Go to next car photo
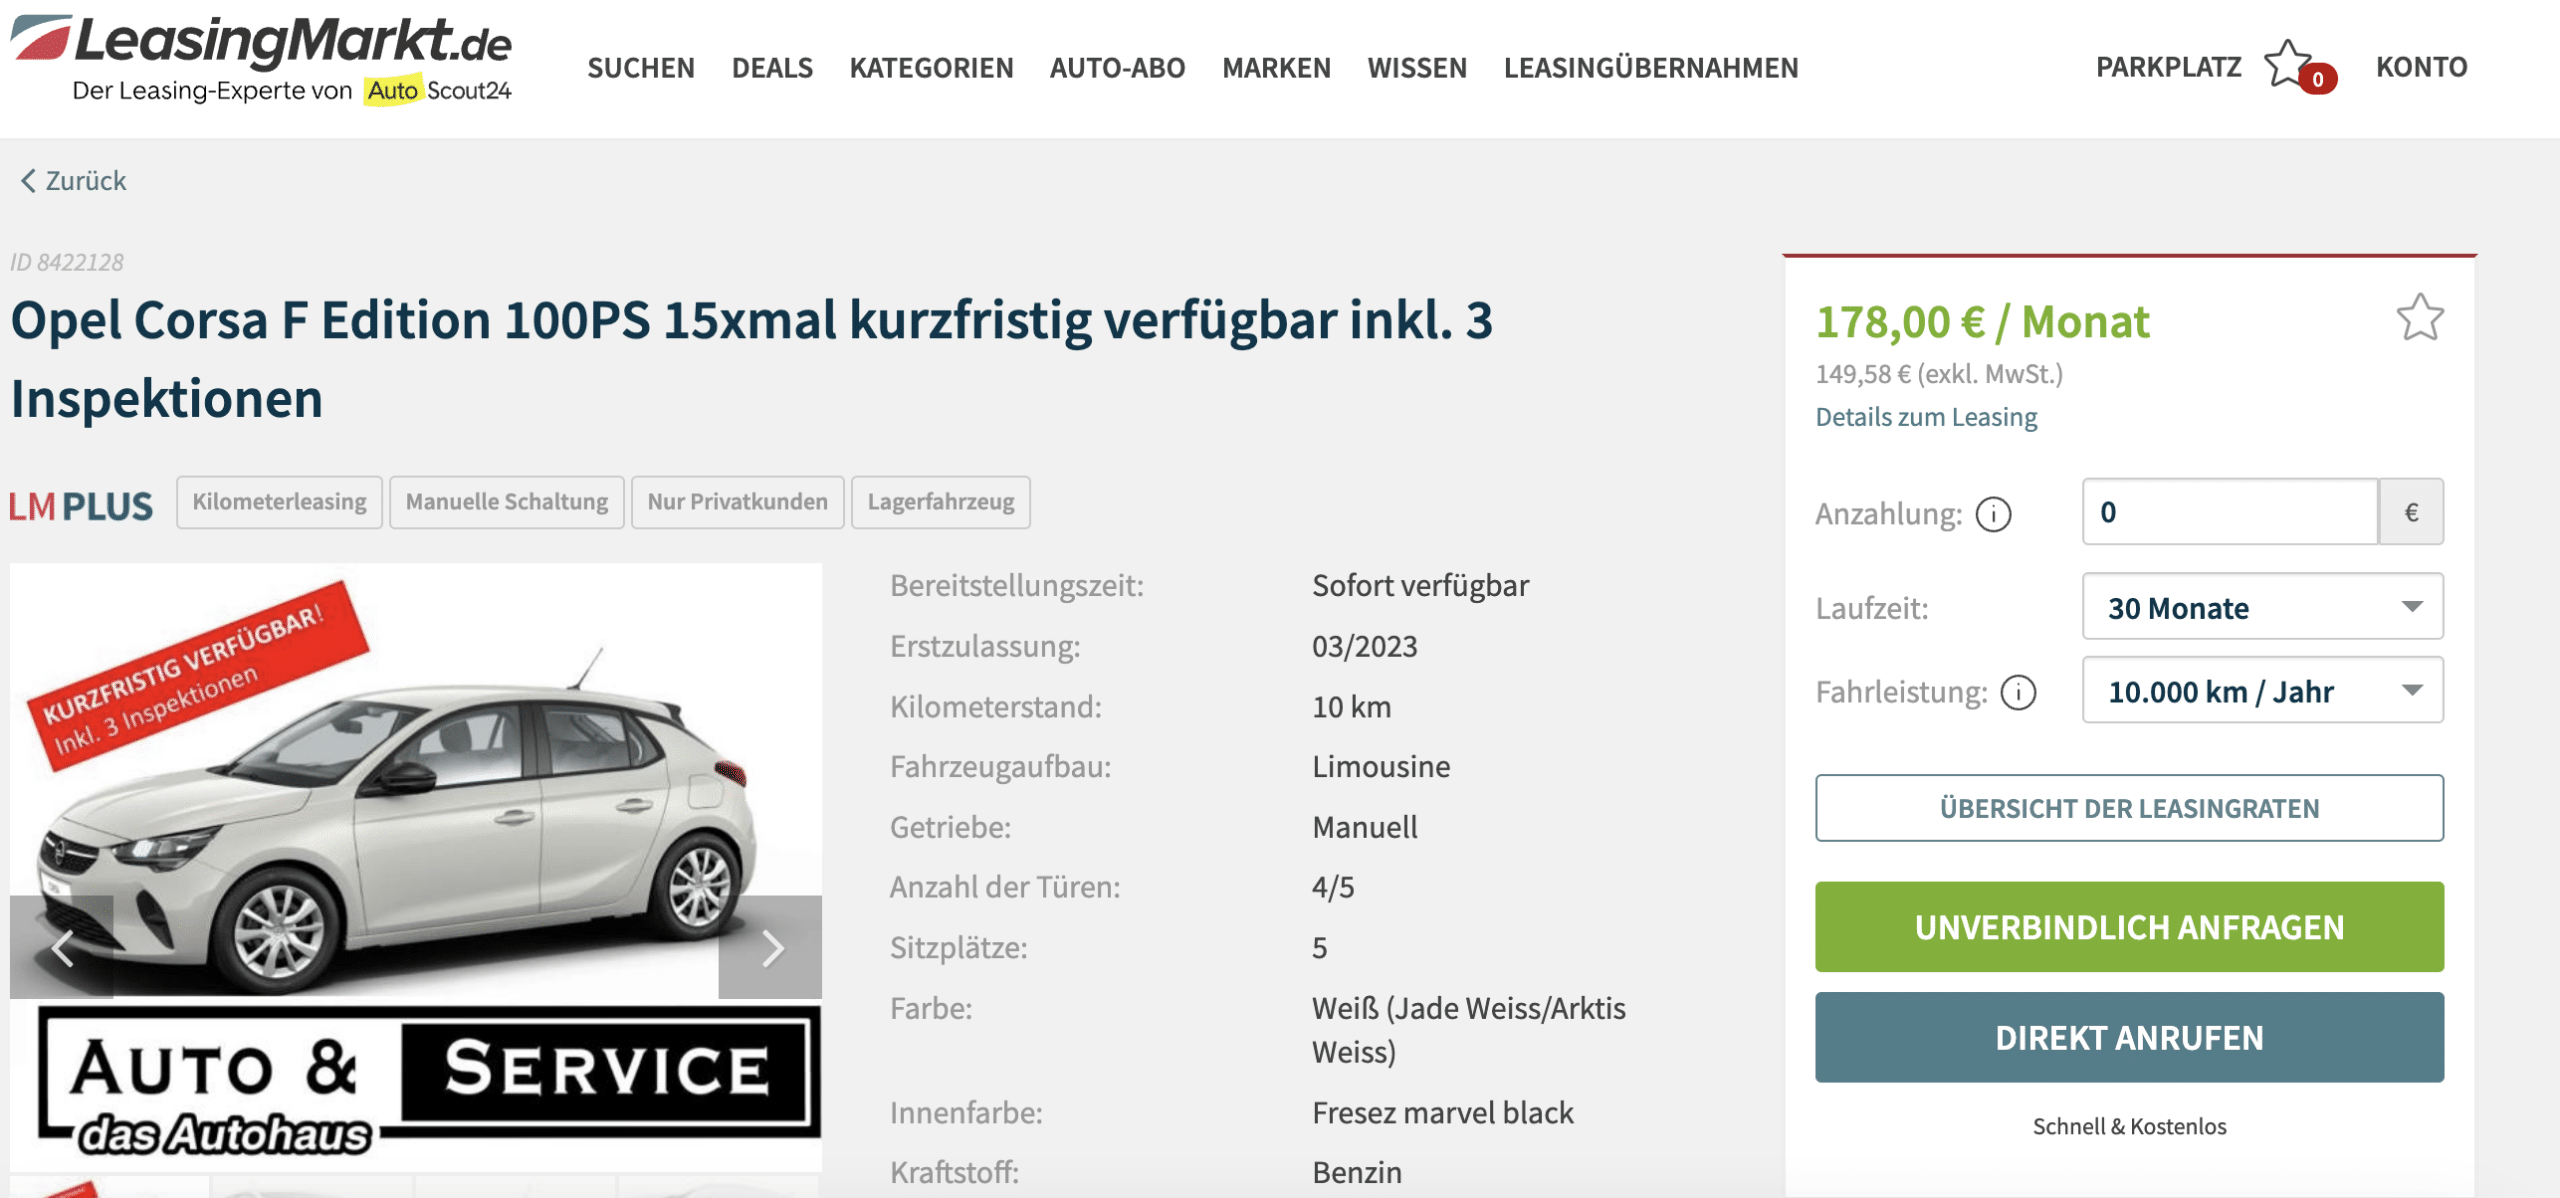This screenshot has width=2560, height=1198. pyautogui.click(x=770, y=947)
